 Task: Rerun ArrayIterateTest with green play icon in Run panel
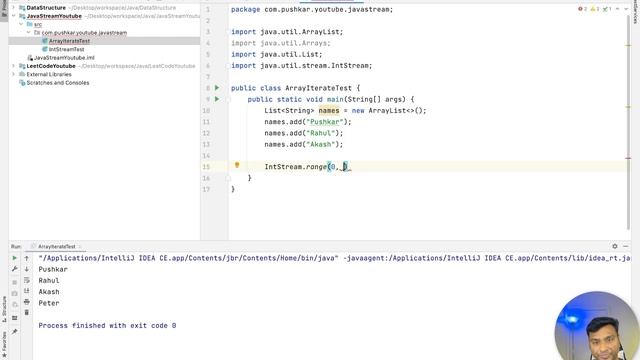pos(15,258)
